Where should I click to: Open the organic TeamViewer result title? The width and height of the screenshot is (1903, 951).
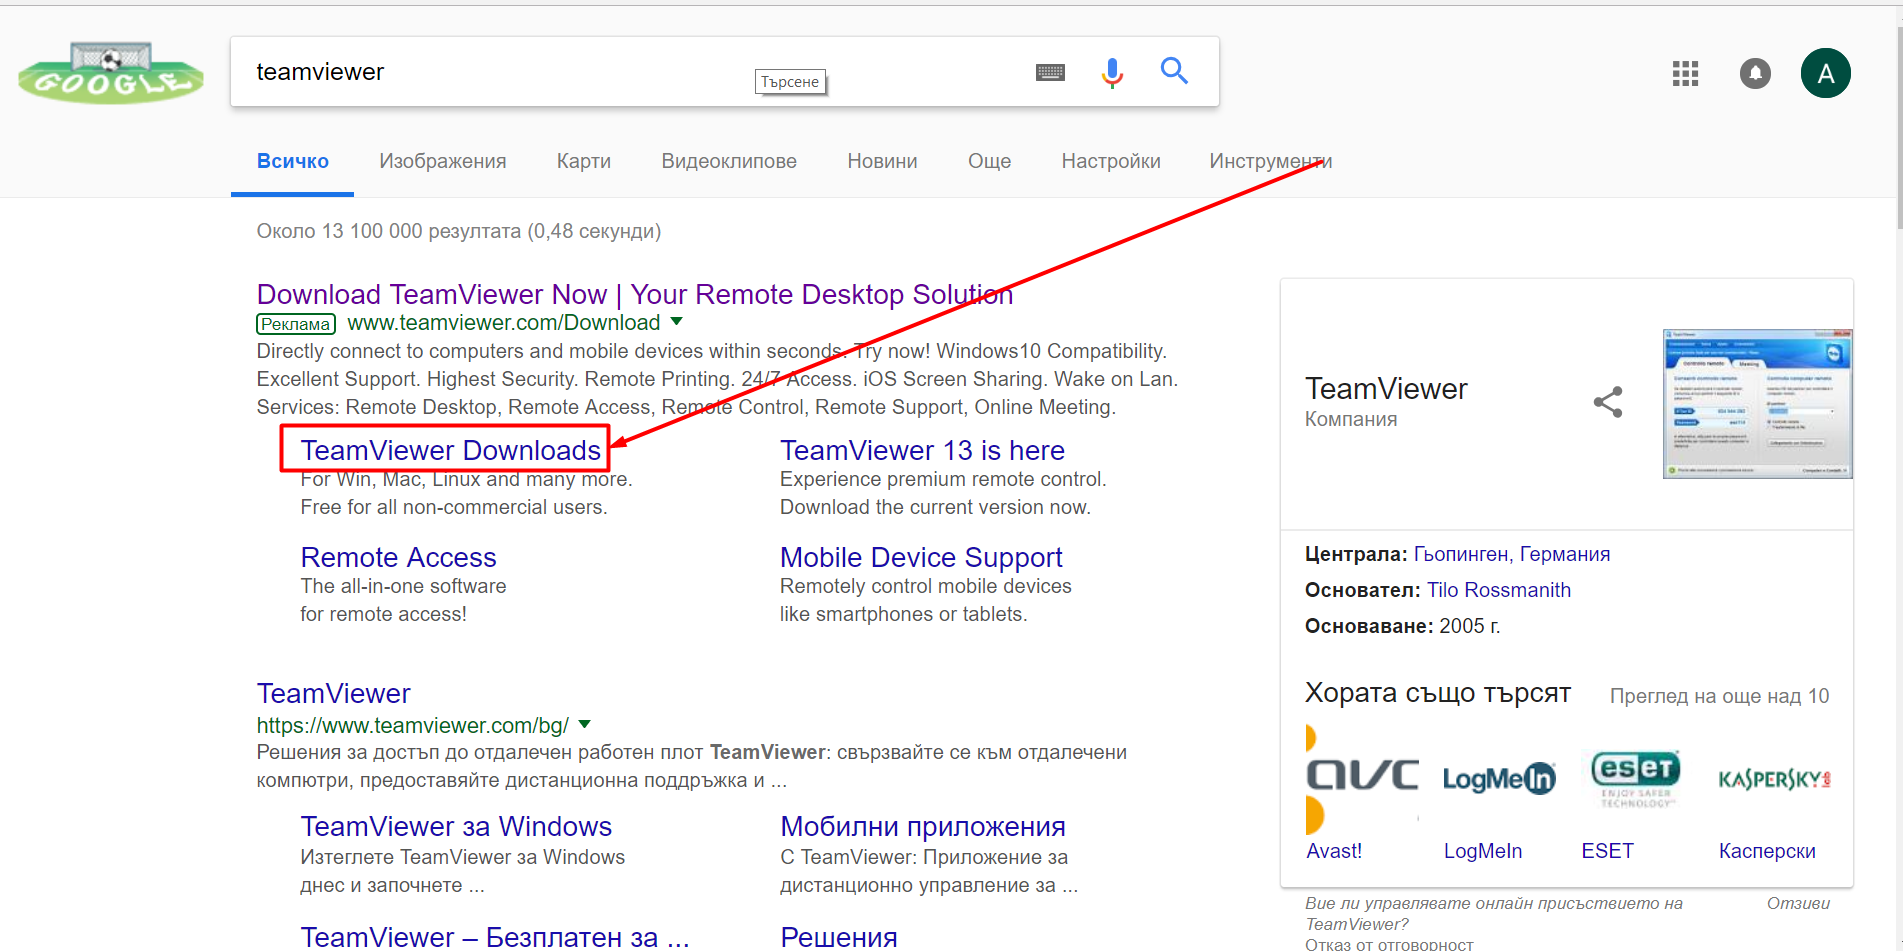pyautogui.click(x=333, y=693)
